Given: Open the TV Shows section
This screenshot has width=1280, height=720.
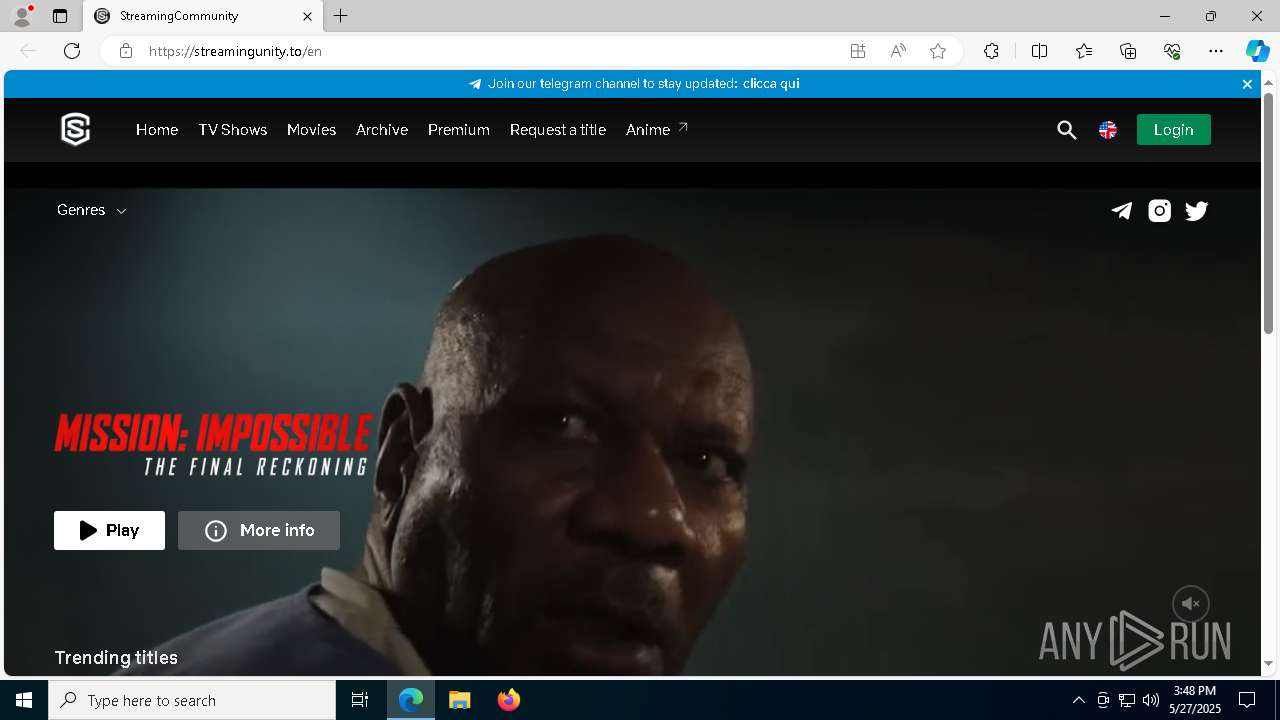Looking at the screenshot, I should [x=233, y=130].
